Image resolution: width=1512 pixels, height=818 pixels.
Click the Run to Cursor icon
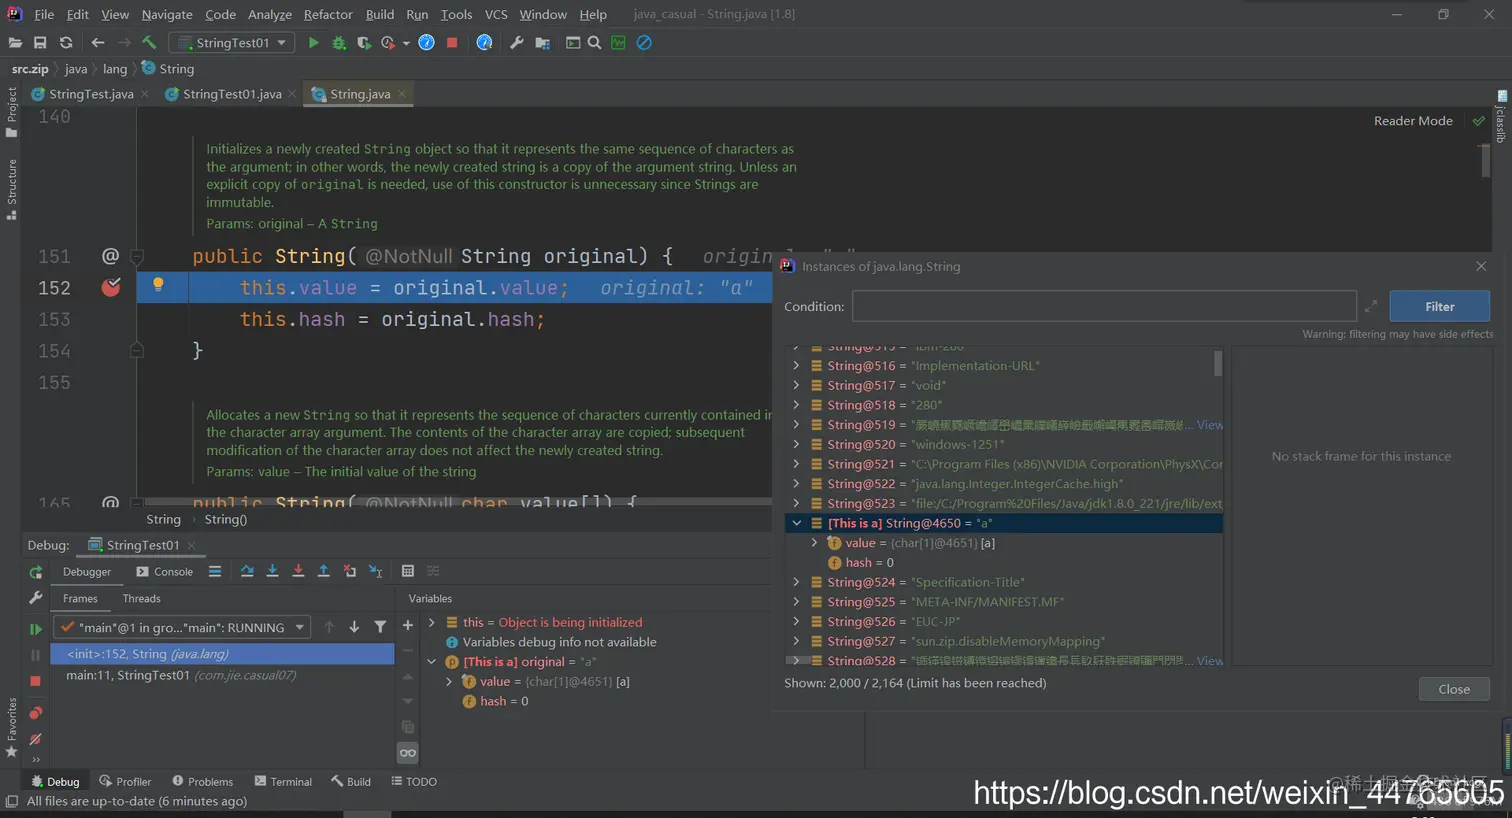coord(375,571)
